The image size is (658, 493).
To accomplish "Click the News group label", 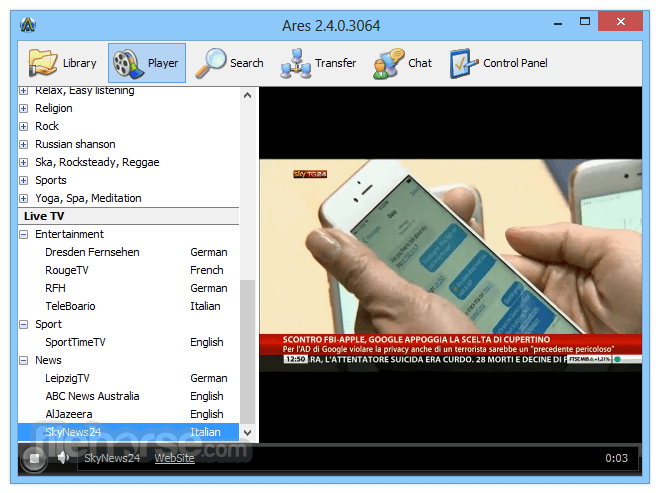I will pyautogui.click(x=48, y=360).
